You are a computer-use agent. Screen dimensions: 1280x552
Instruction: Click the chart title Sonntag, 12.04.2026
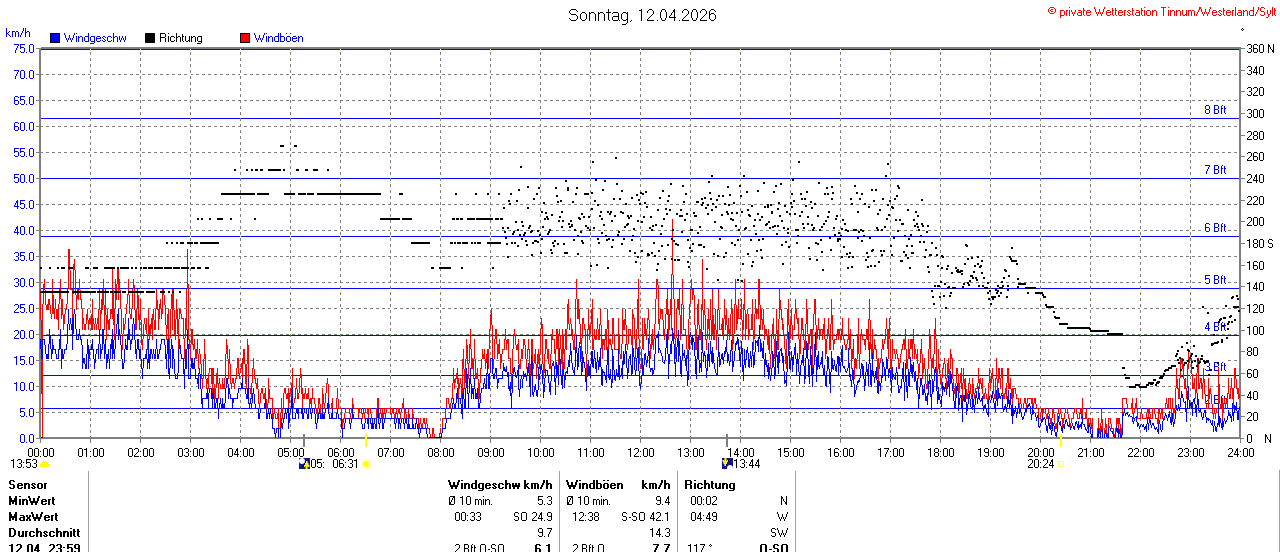[x=642, y=15]
